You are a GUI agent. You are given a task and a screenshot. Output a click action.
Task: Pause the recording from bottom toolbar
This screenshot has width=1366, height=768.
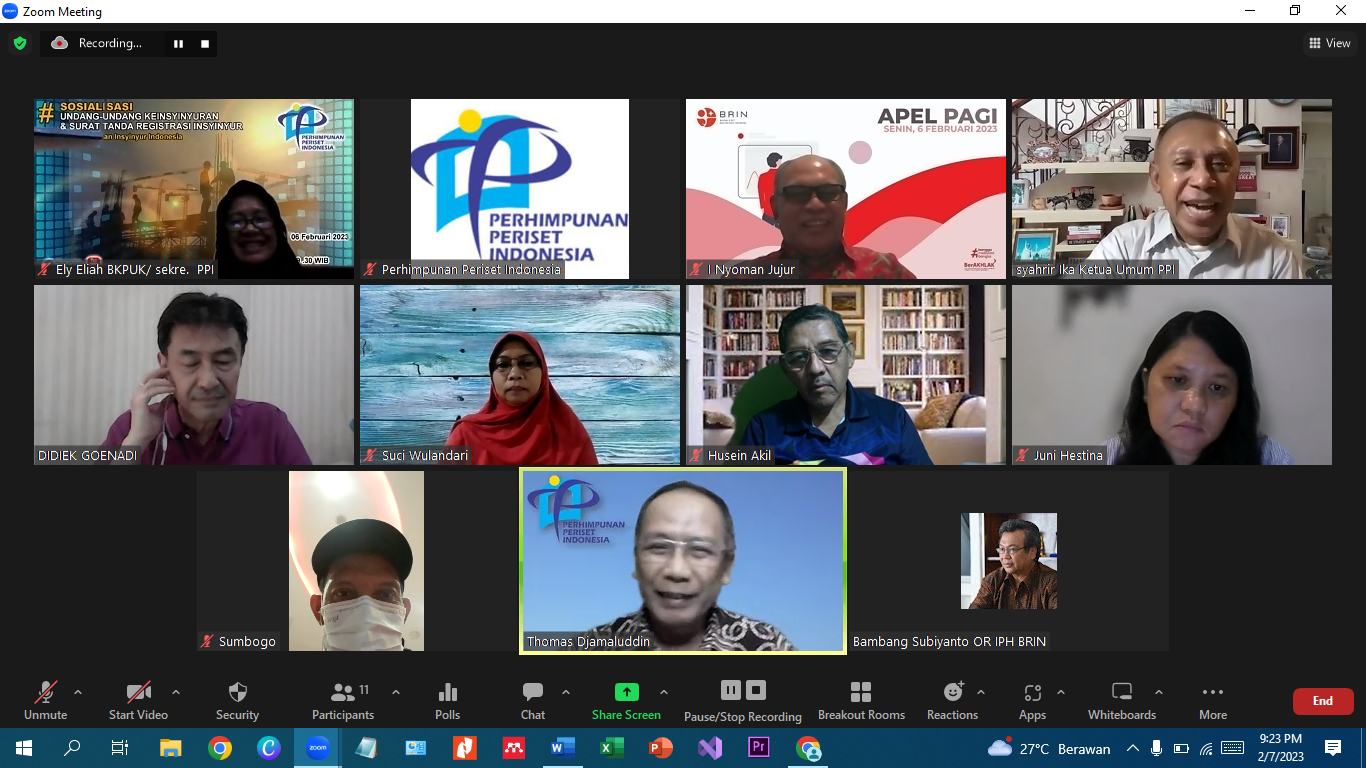point(731,690)
